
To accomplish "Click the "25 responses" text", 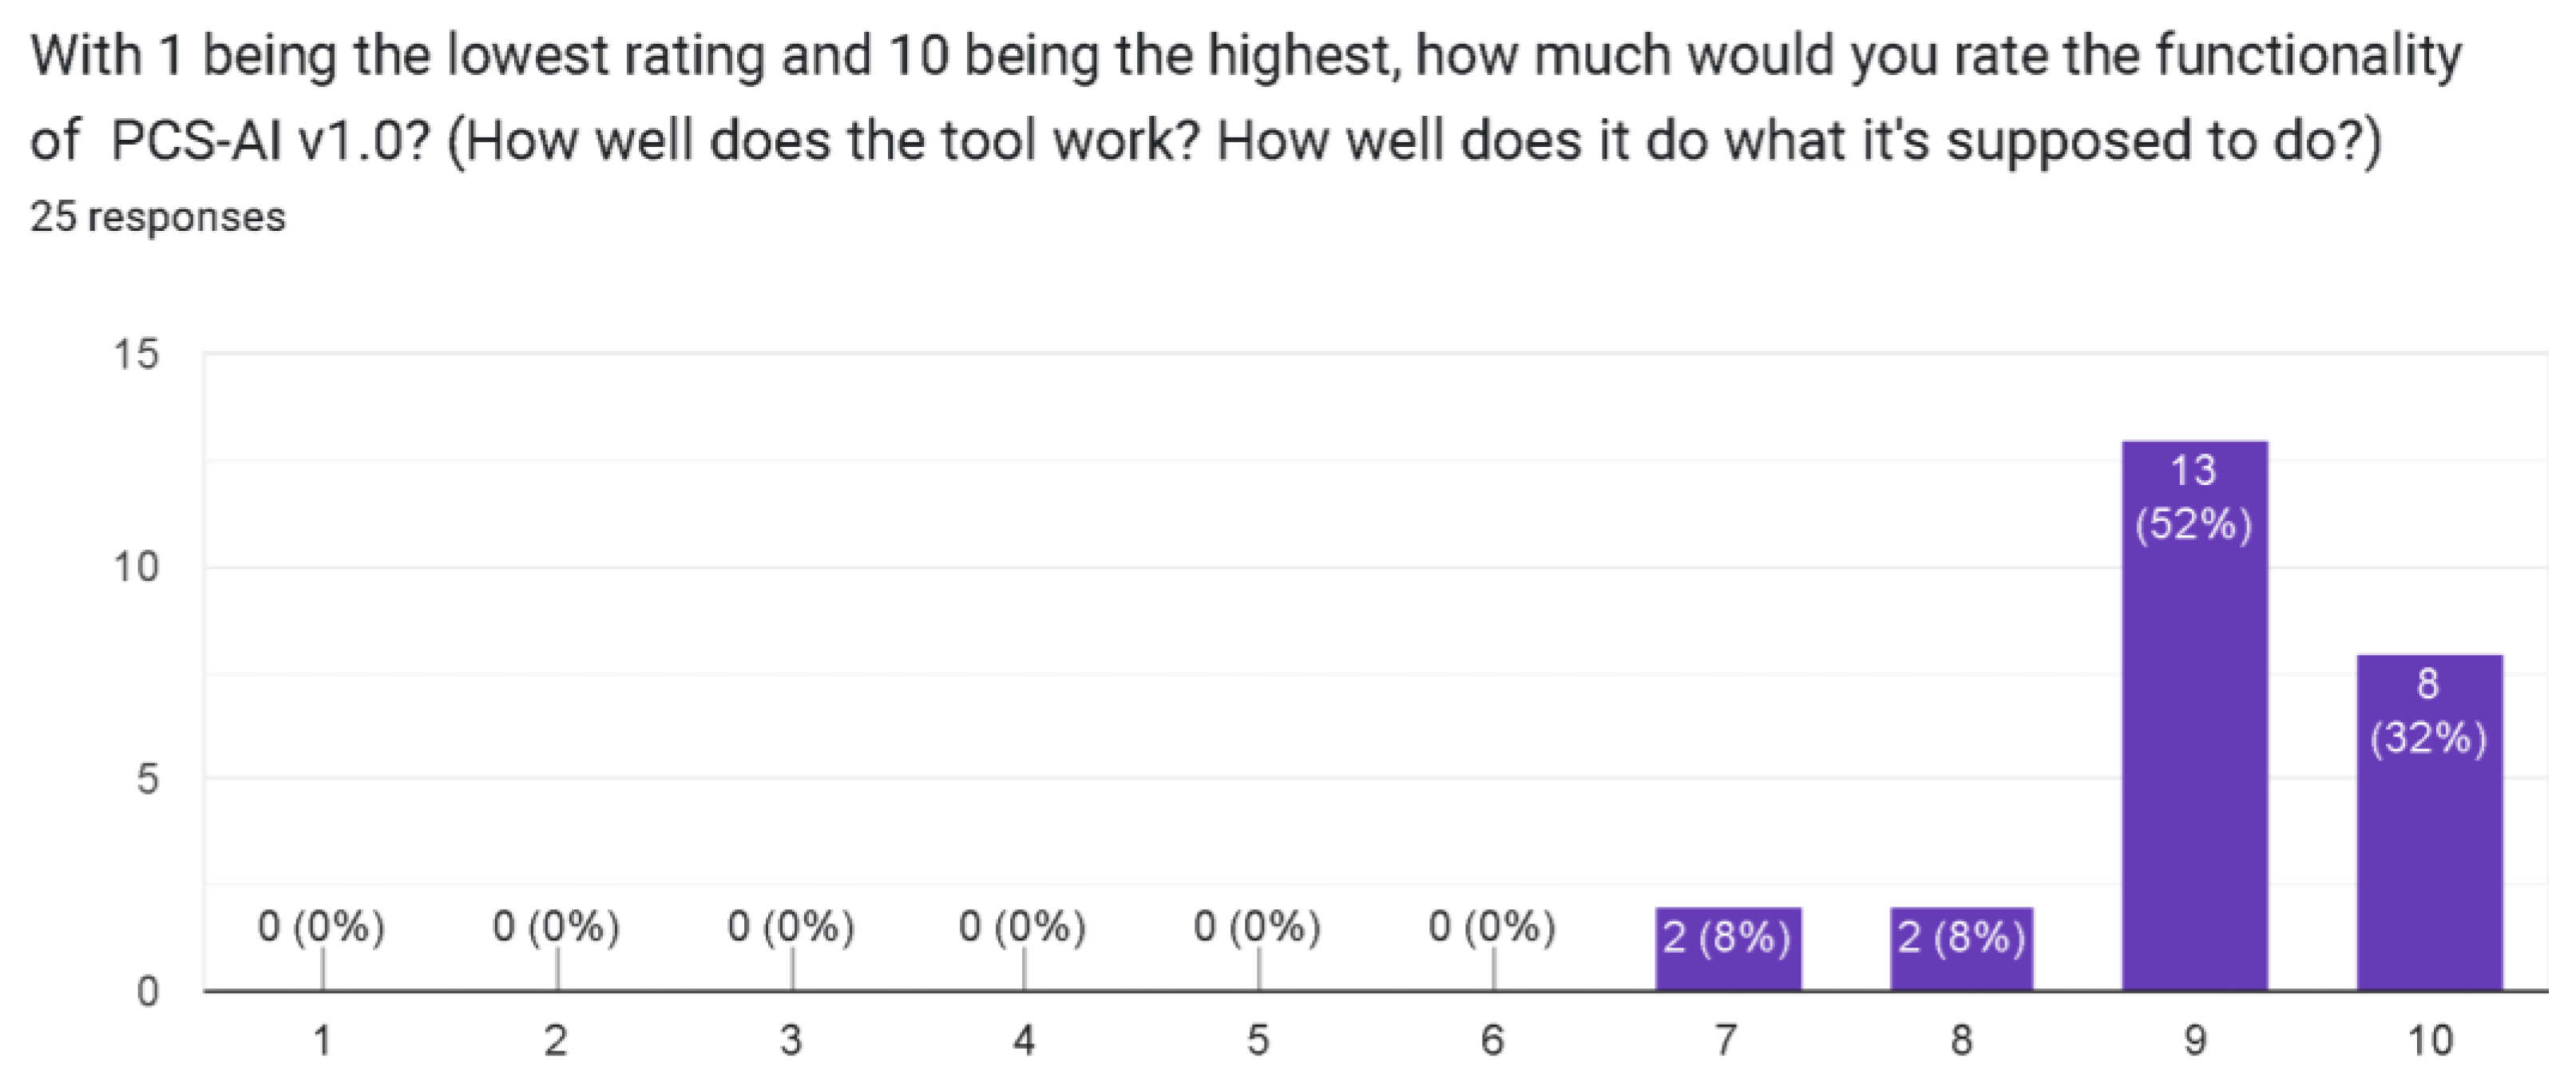I will [x=158, y=217].
